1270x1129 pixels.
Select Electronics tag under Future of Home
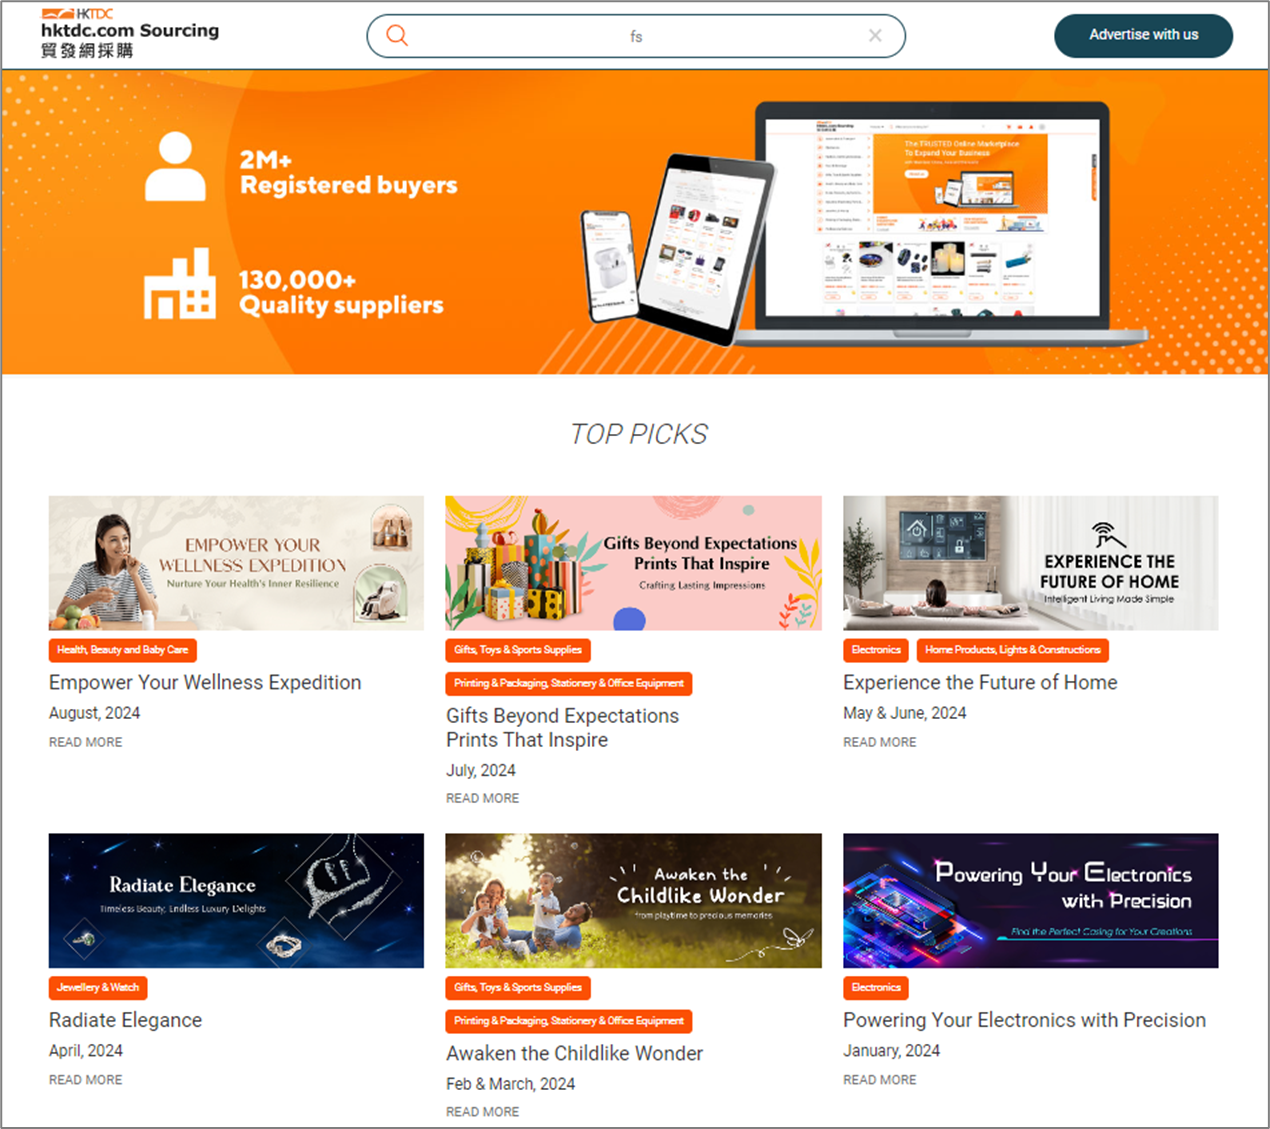click(x=876, y=650)
